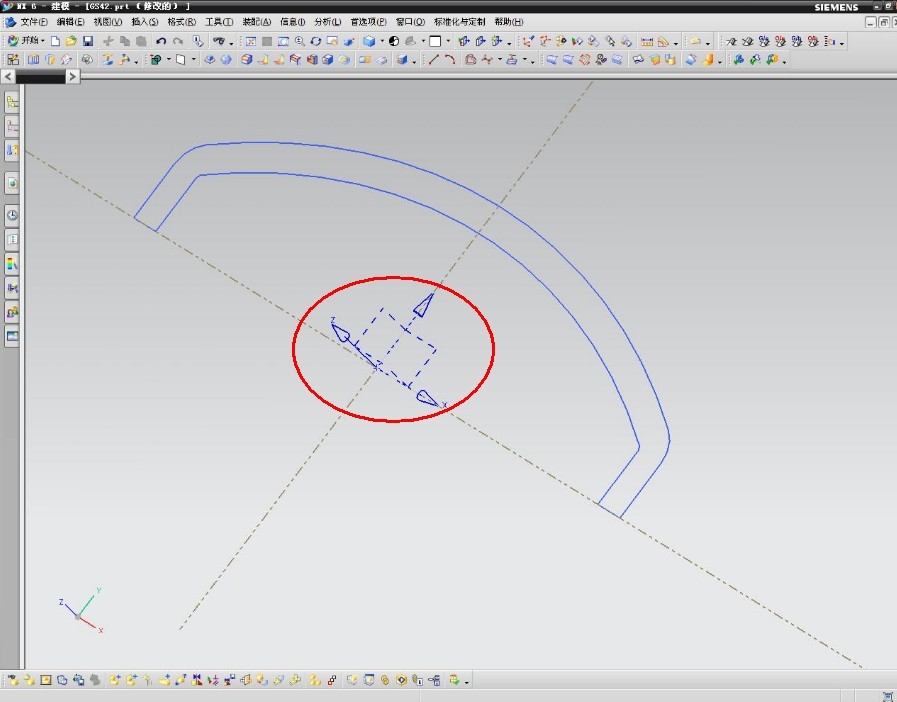Open the 窗口(O) menu

(x=410, y=22)
